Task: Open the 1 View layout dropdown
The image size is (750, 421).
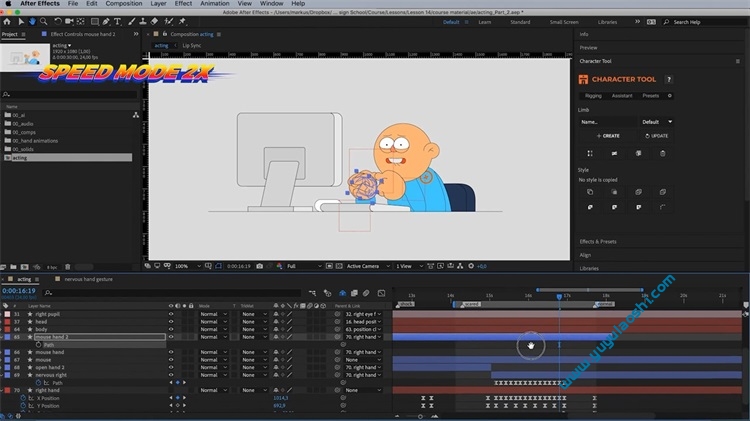Action: click(x=409, y=266)
